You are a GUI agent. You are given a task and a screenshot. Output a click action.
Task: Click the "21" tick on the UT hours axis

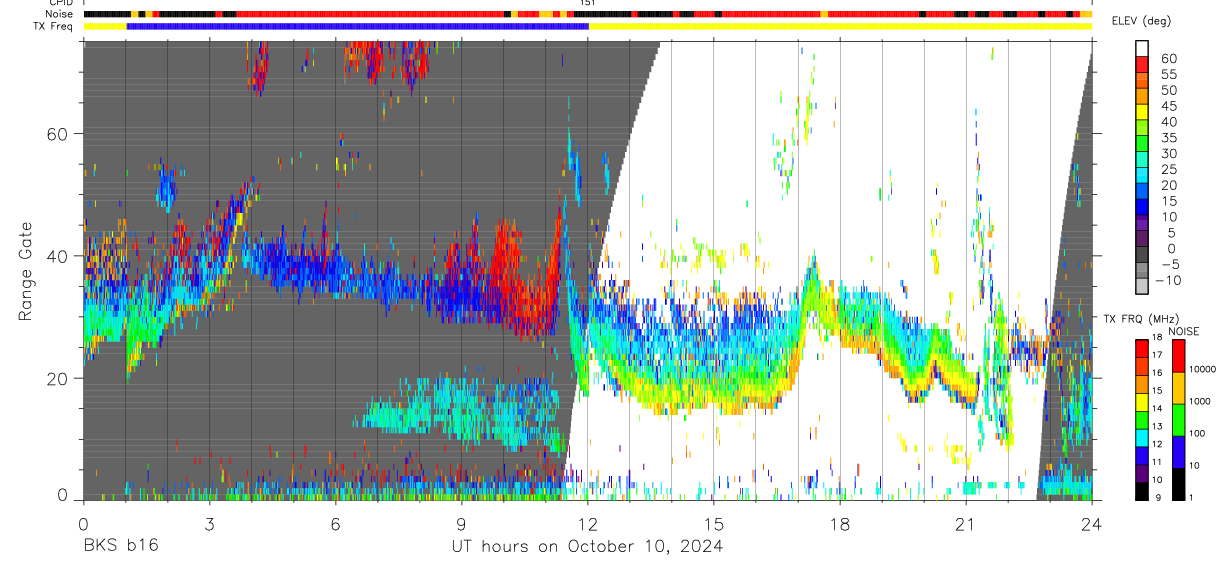click(x=965, y=523)
